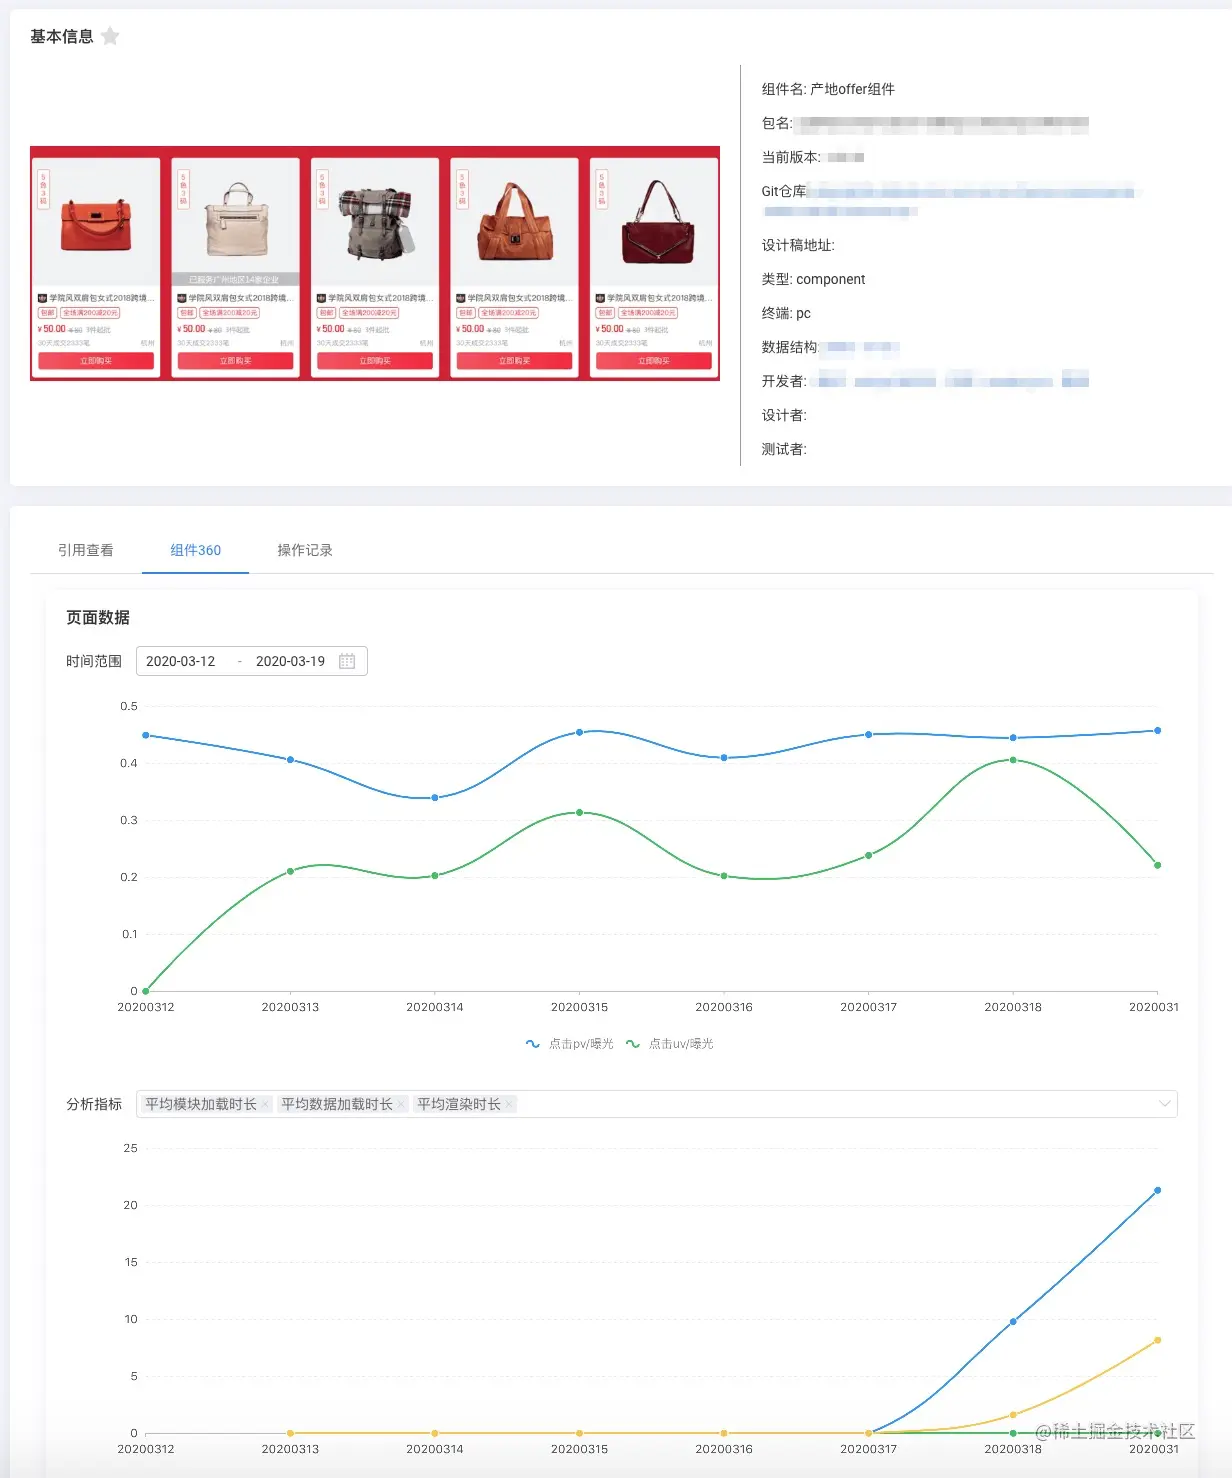Viewport: 1232px width, 1478px height.
Task: Click the gray backpack product thumbnail
Action: (x=375, y=223)
